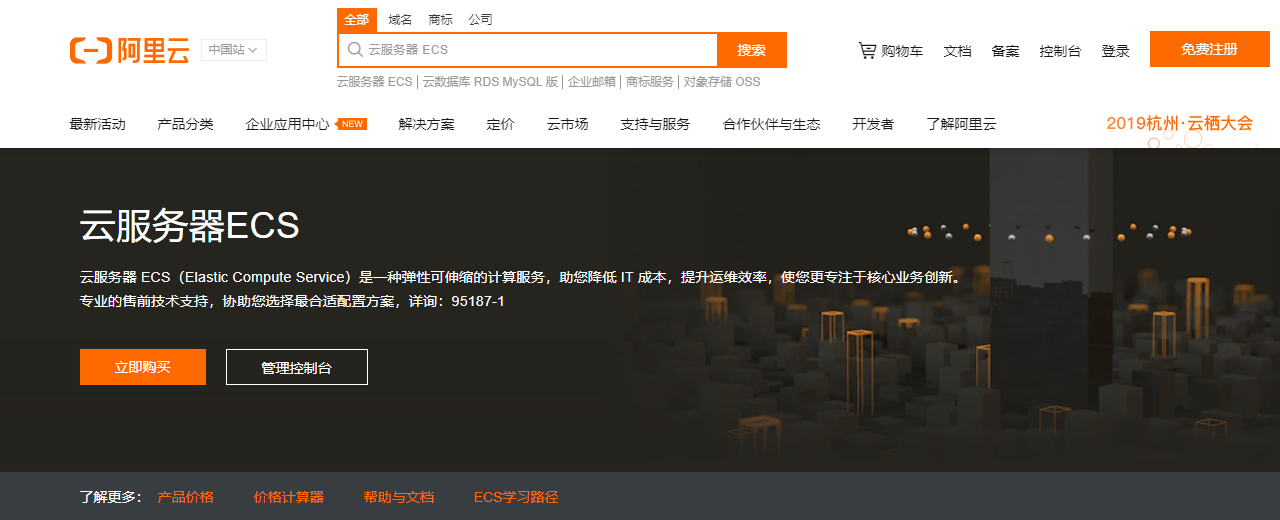Select the 全部 search tab
1280x520 pixels.
357,20
